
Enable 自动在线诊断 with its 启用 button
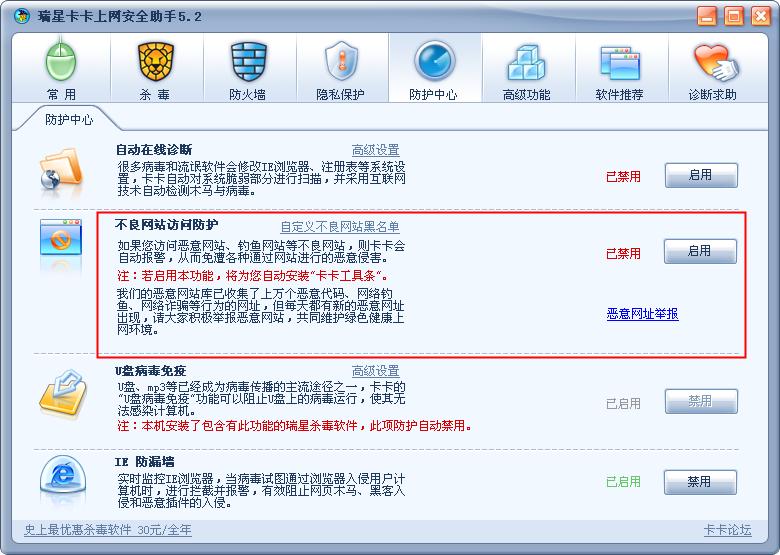coord(701,175)
